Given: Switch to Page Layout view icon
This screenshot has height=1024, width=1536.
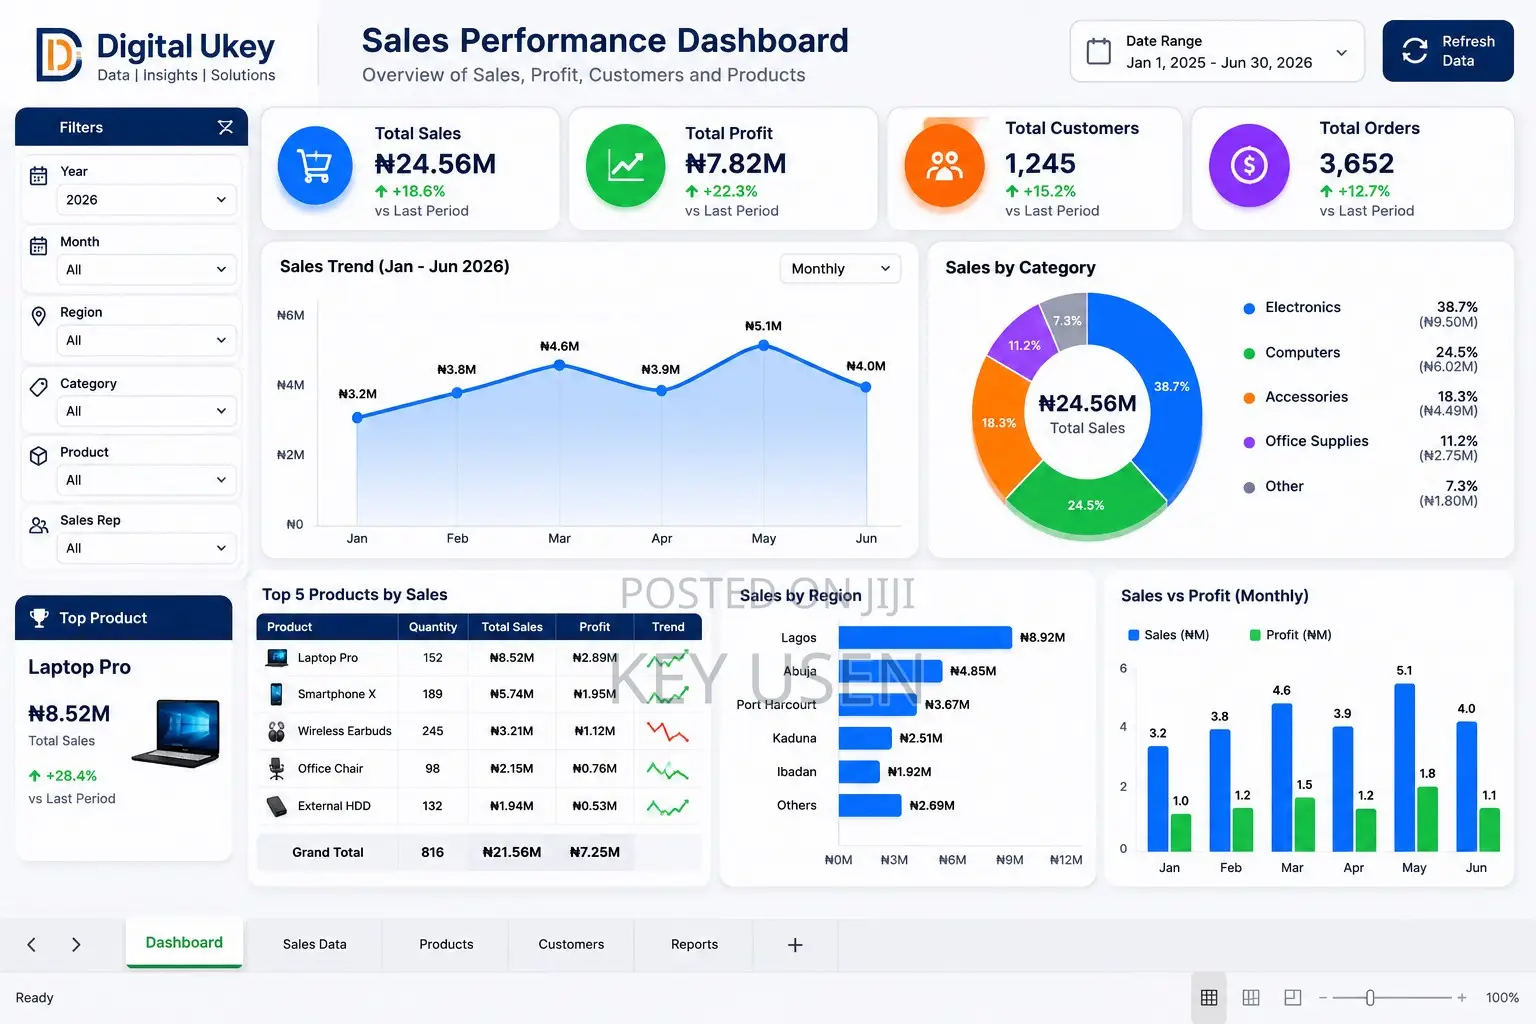Looking at the screenshot, I should point(1251,997).
